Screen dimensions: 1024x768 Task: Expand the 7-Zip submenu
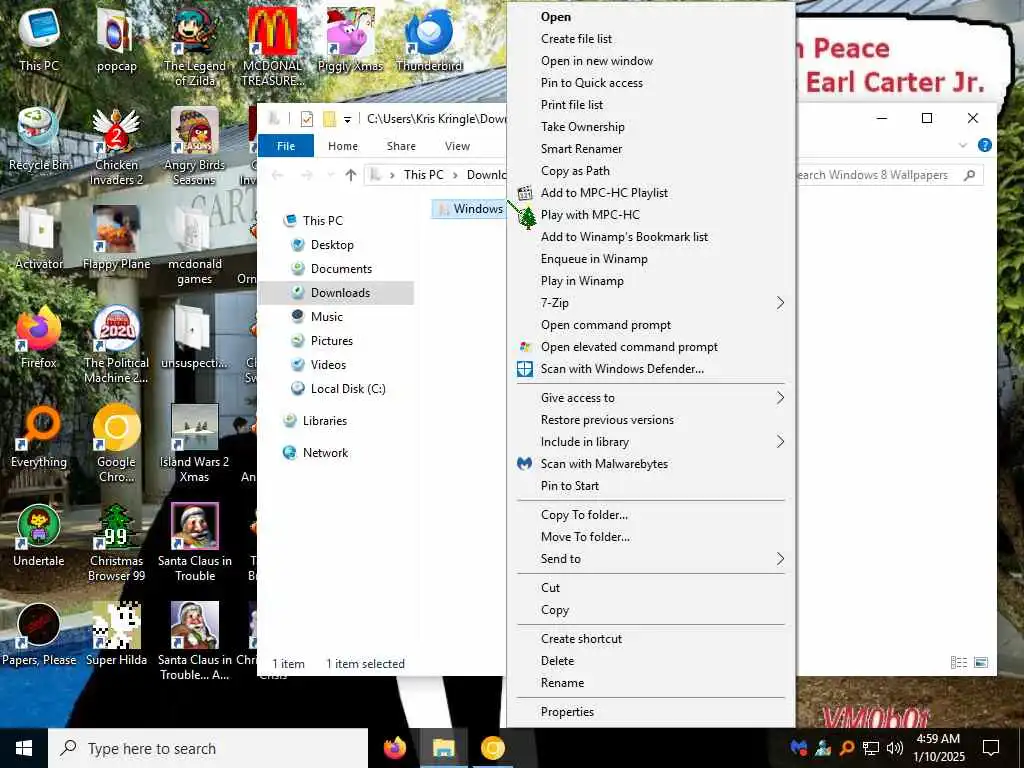click(650, 303)
